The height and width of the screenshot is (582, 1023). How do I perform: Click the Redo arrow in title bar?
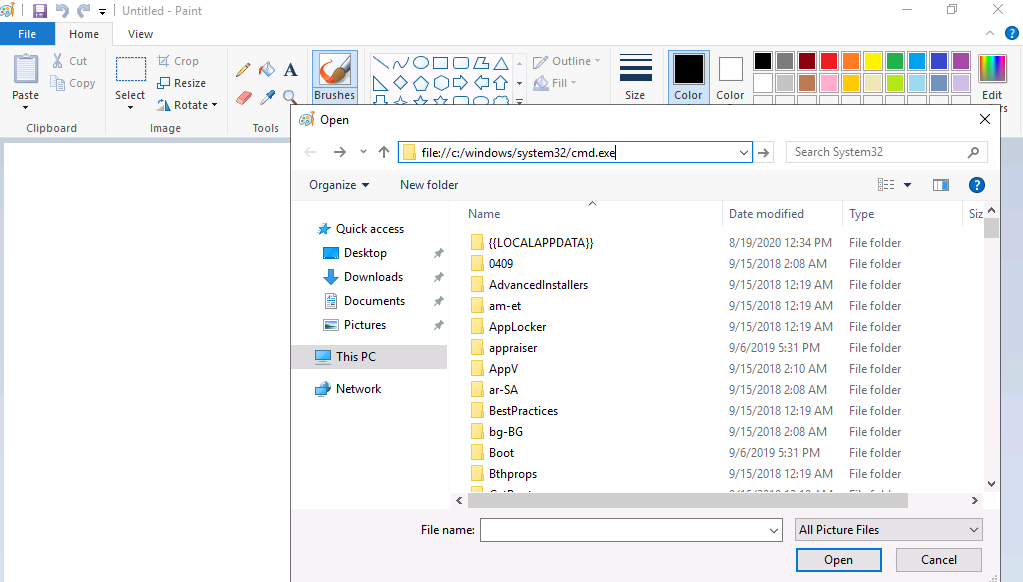(84, 10)
